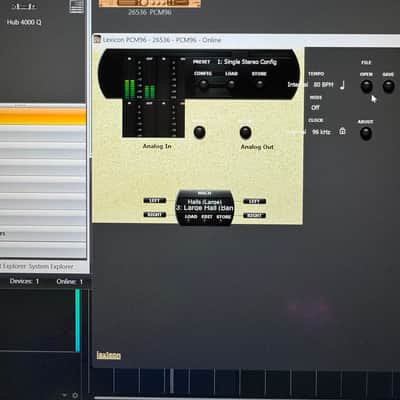This screenshot has width=400, height=400.
Task: Click the settings icon at bottom left corner
Action: point(75,395)
